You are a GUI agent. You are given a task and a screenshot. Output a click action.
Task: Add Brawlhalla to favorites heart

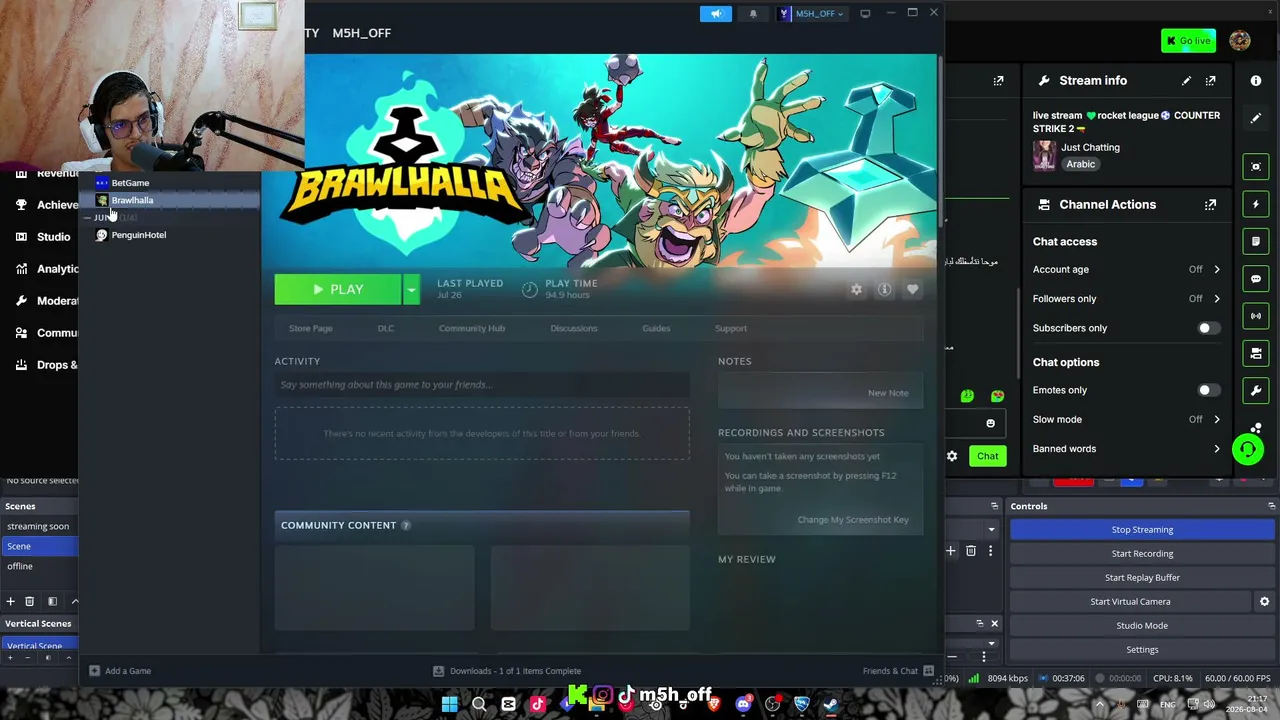pyautogui.click(x=912, y=289)
